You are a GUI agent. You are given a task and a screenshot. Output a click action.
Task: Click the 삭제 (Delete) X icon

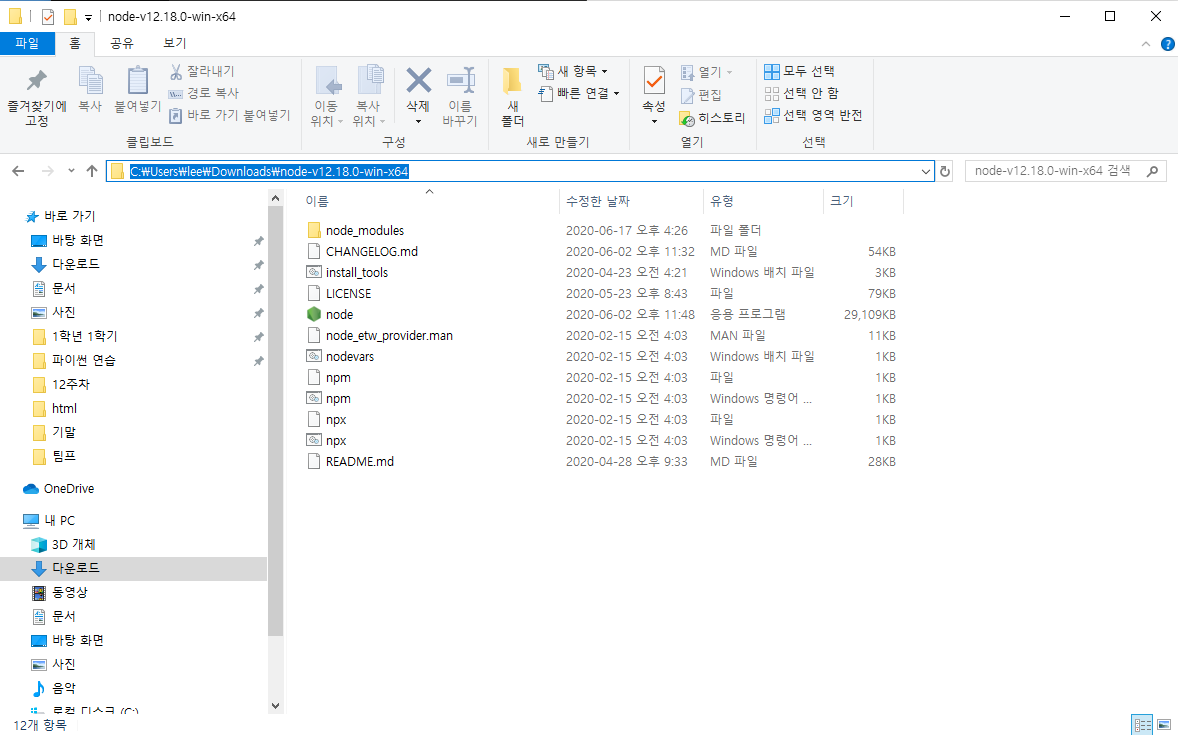tap(418, 81)
